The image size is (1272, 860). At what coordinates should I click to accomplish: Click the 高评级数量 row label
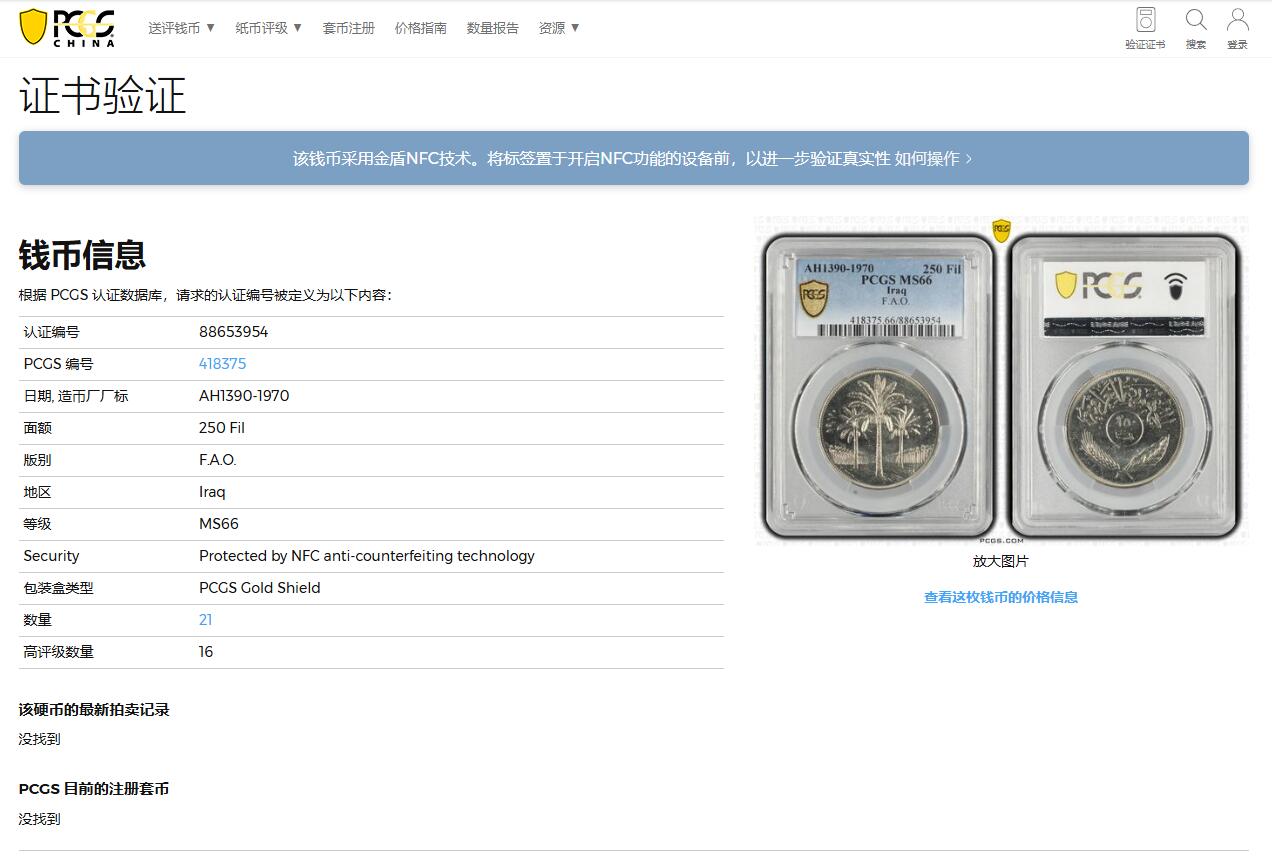coord(58,652)
